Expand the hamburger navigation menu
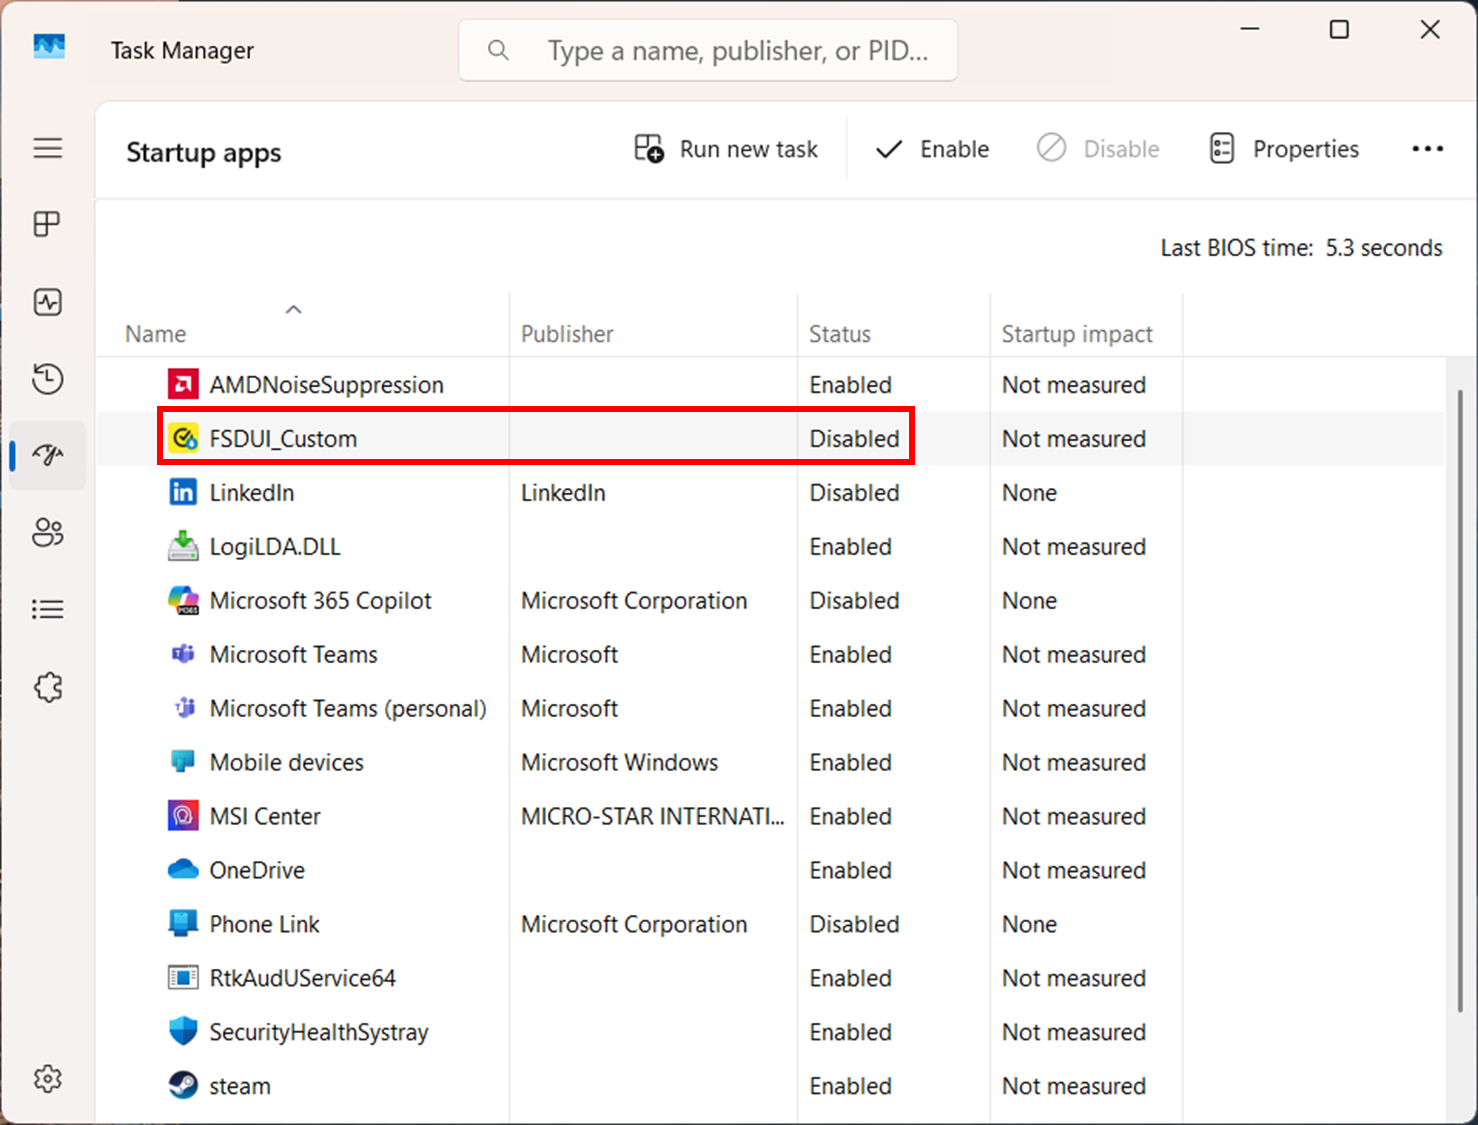The width and height of the screenshot is (1478, 1125). click(47, 149)
